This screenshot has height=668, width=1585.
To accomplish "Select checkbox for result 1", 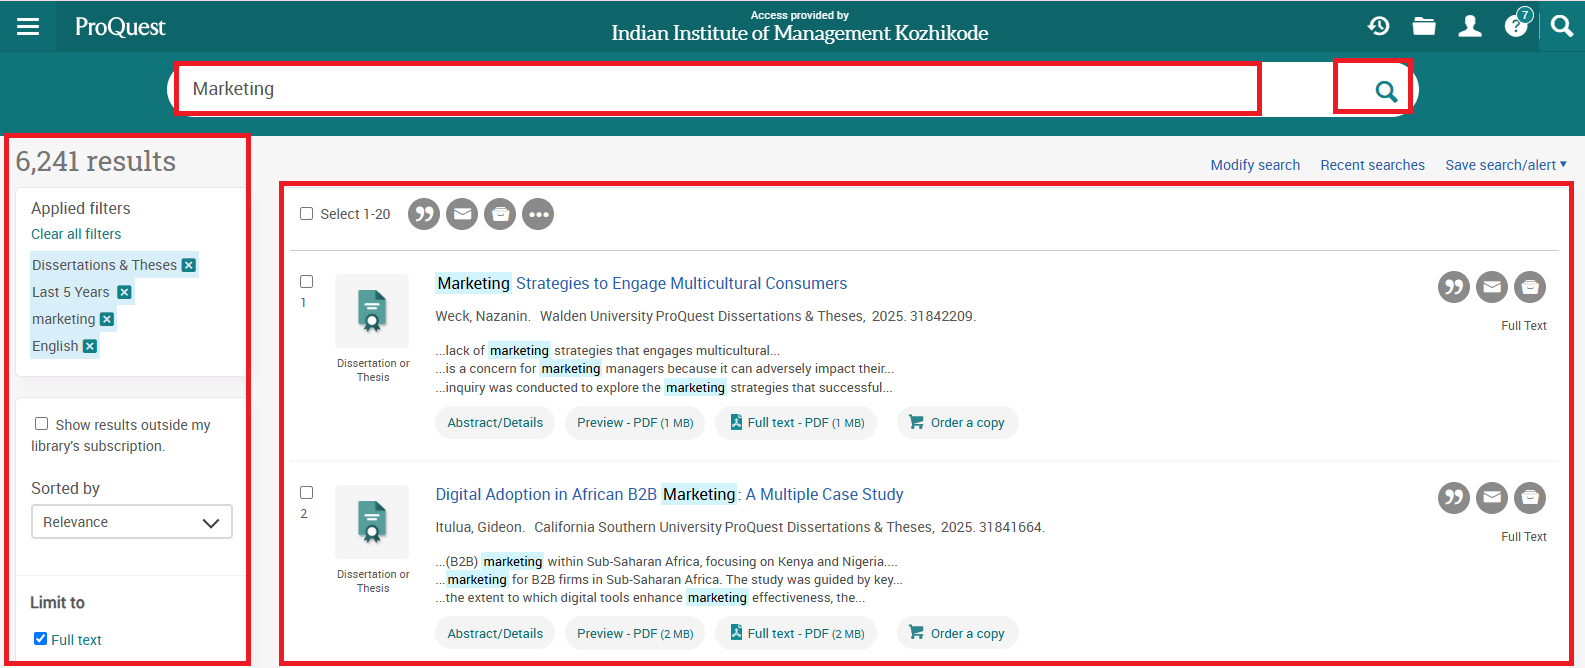I will (x=307, y=282).
